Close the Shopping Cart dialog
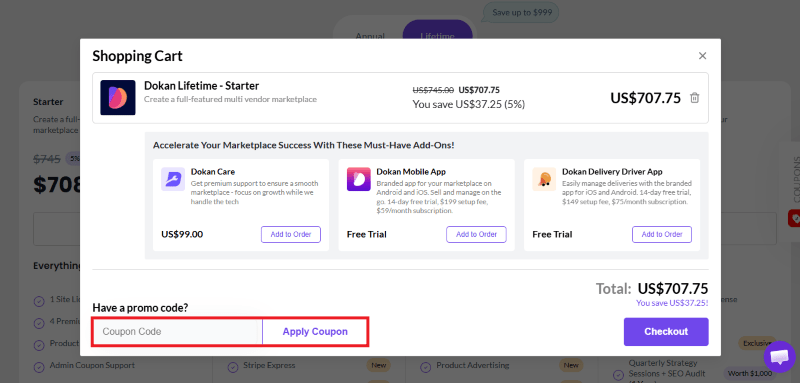This screenshot has height=383, width=800. (702, 56)
